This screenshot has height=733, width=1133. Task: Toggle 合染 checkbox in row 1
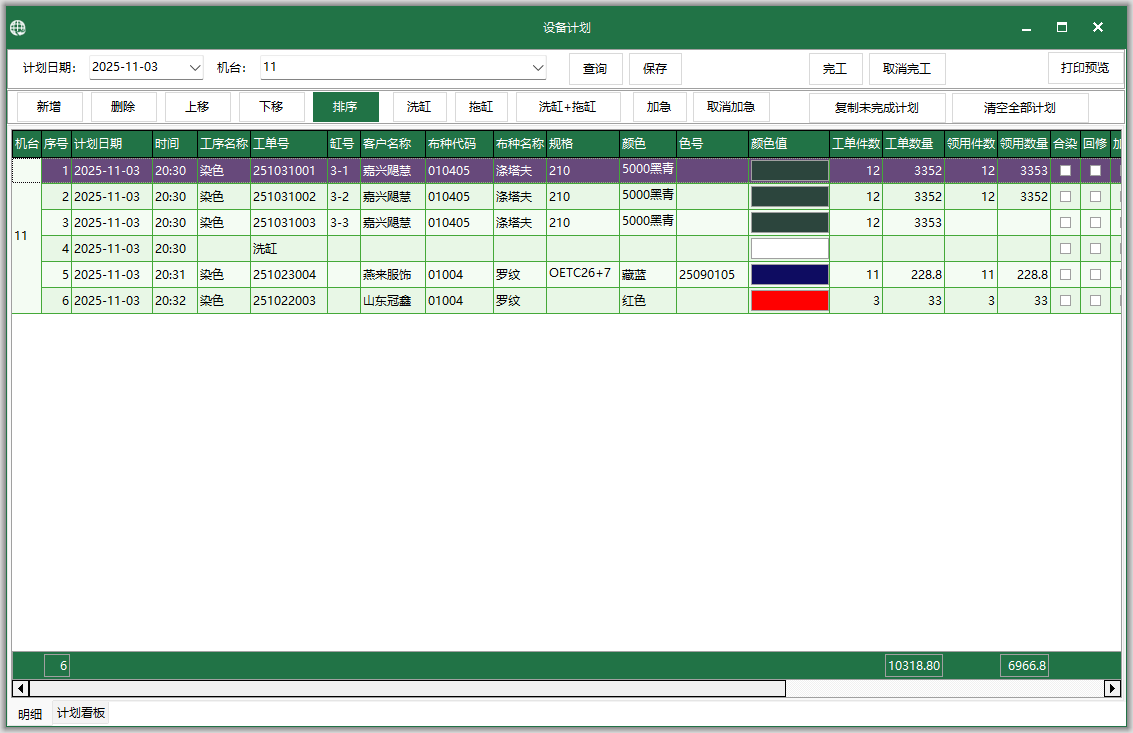[x=1065, y=171]
